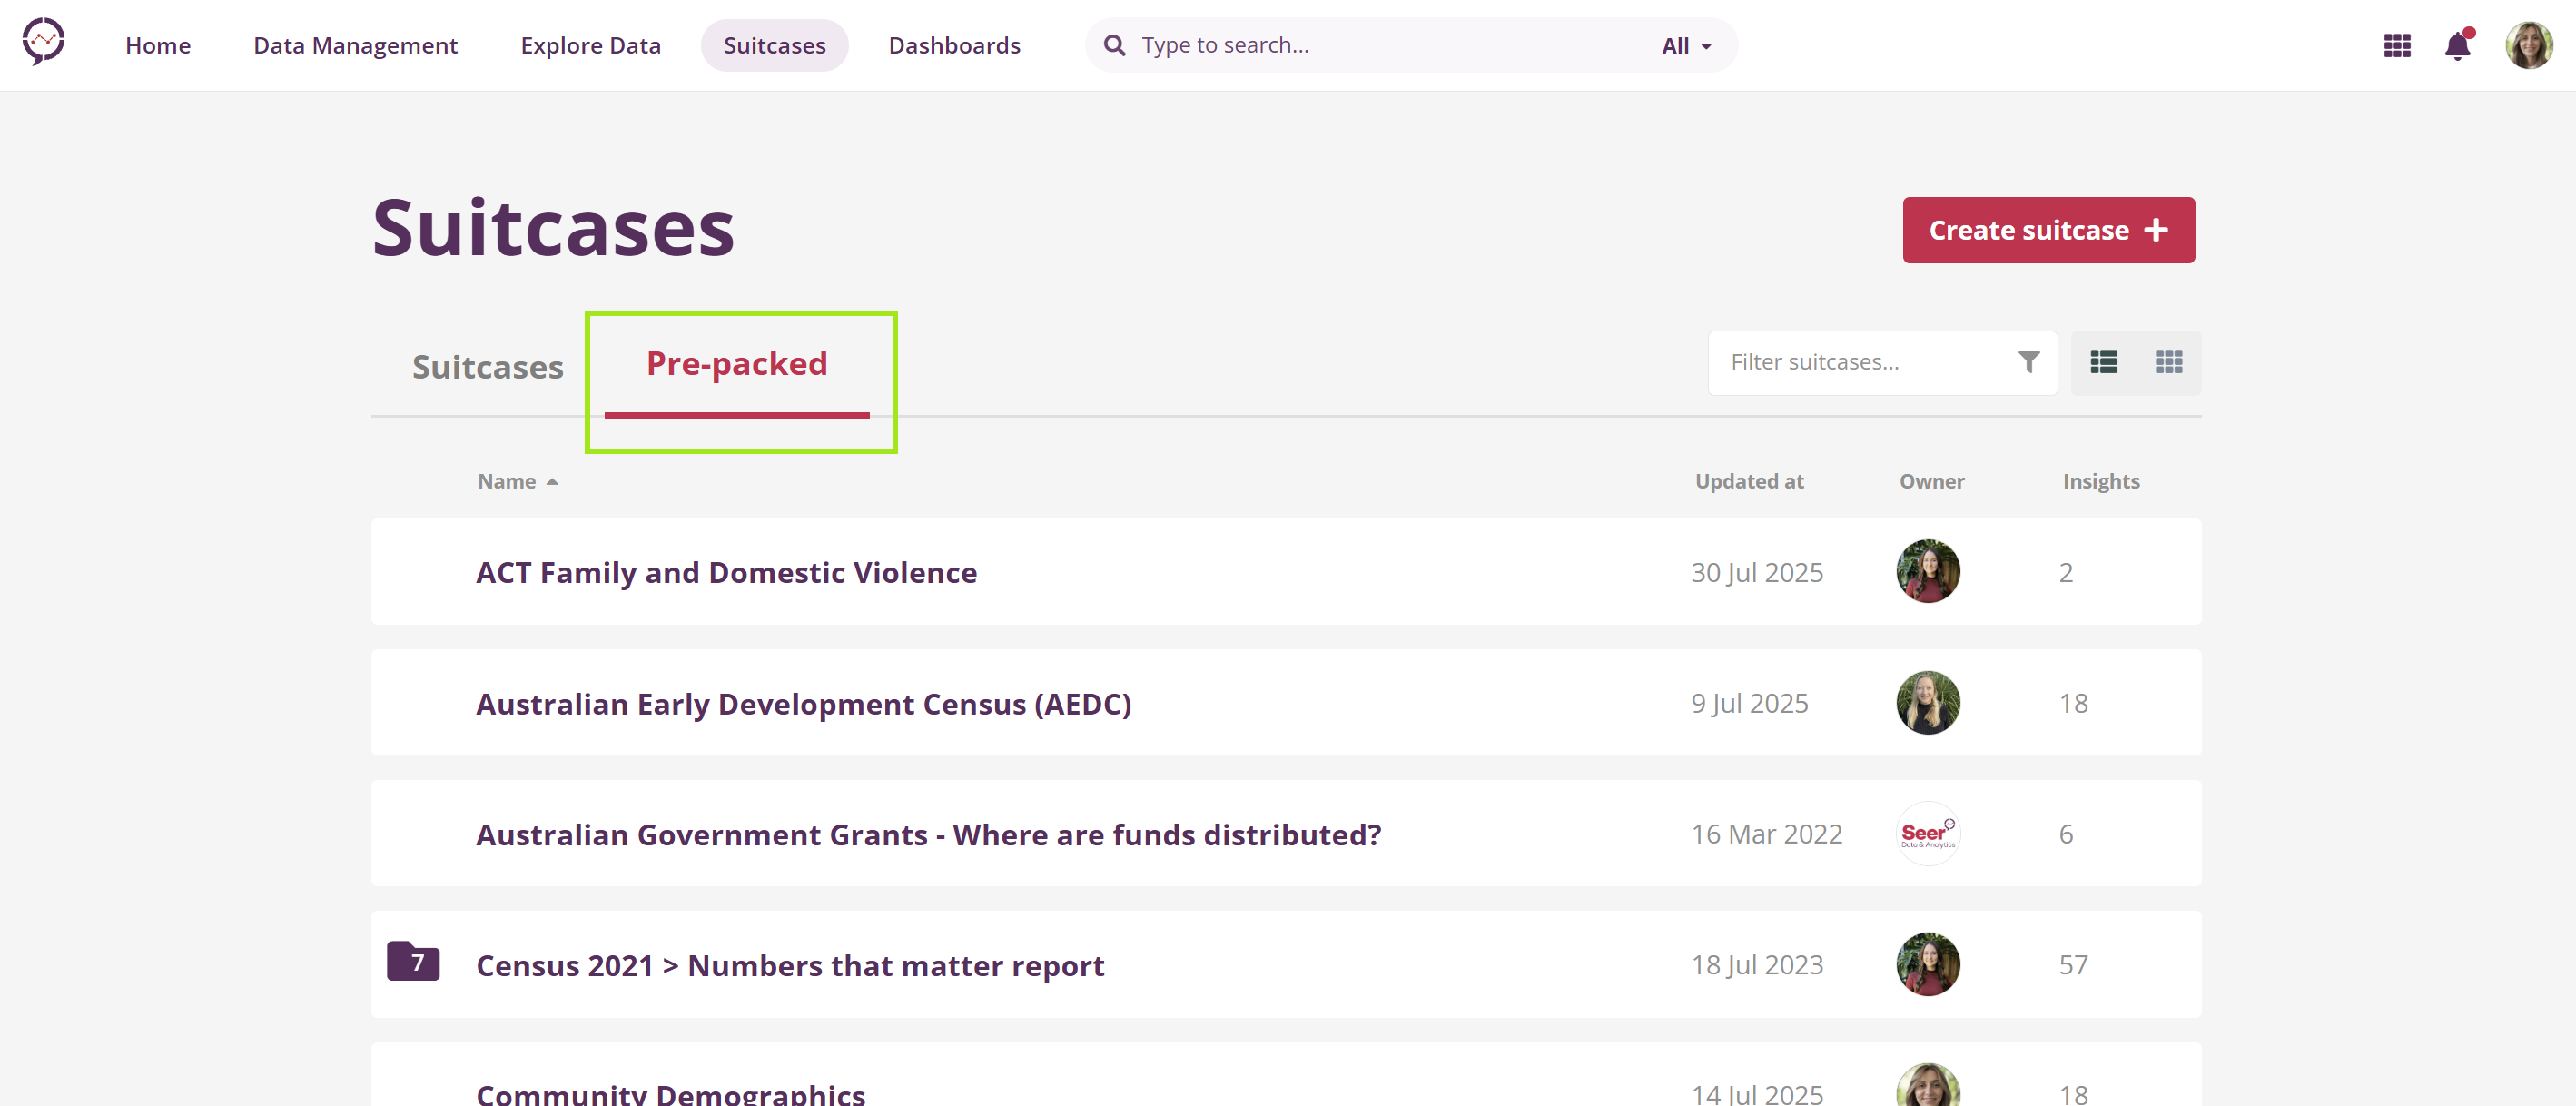
Task: Sort by Updated at column
Action: [1749, 482]
